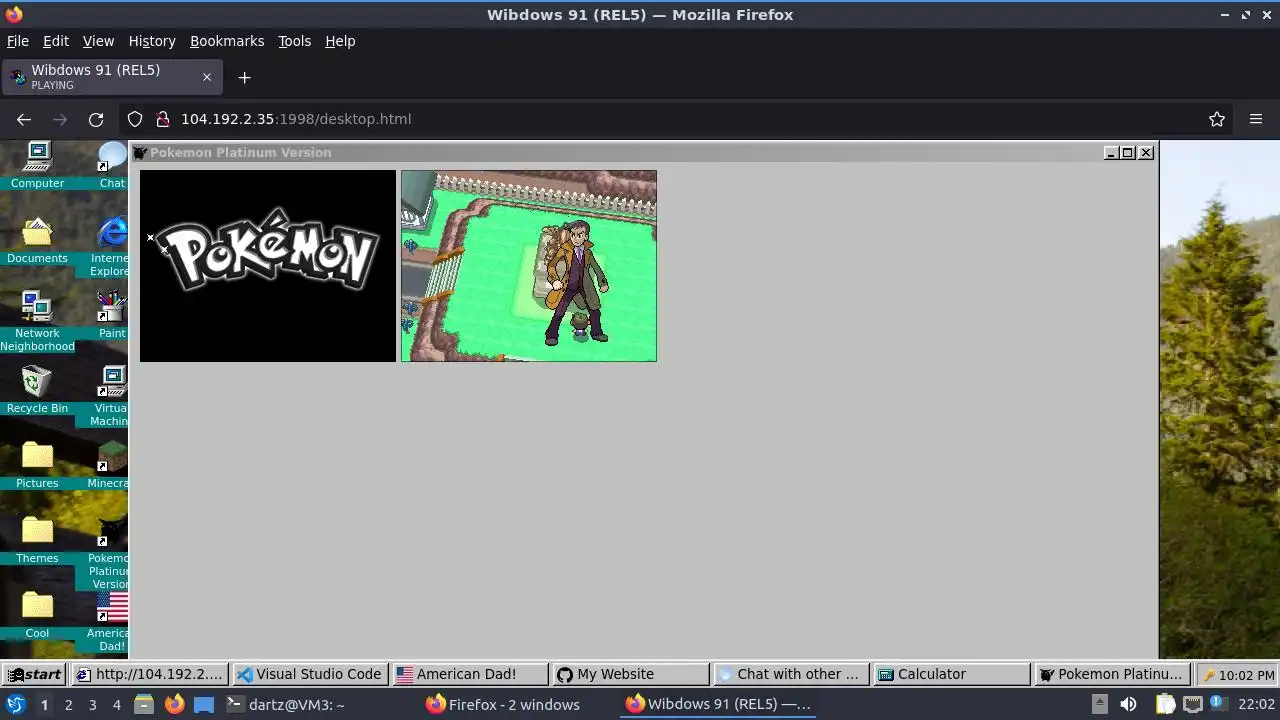The width and height of the screenshot is (1280, 720).
Task: Open the Themes folder icon
Action: pyautogui.click(x=37, y=540)
